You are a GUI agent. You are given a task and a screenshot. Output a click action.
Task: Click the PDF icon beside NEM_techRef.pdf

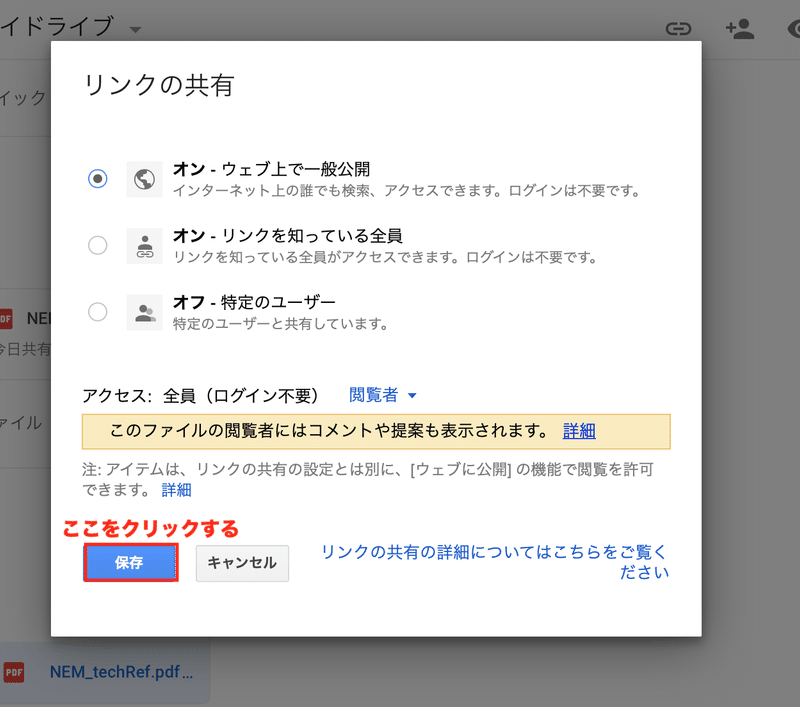click(x=14, y=672)
